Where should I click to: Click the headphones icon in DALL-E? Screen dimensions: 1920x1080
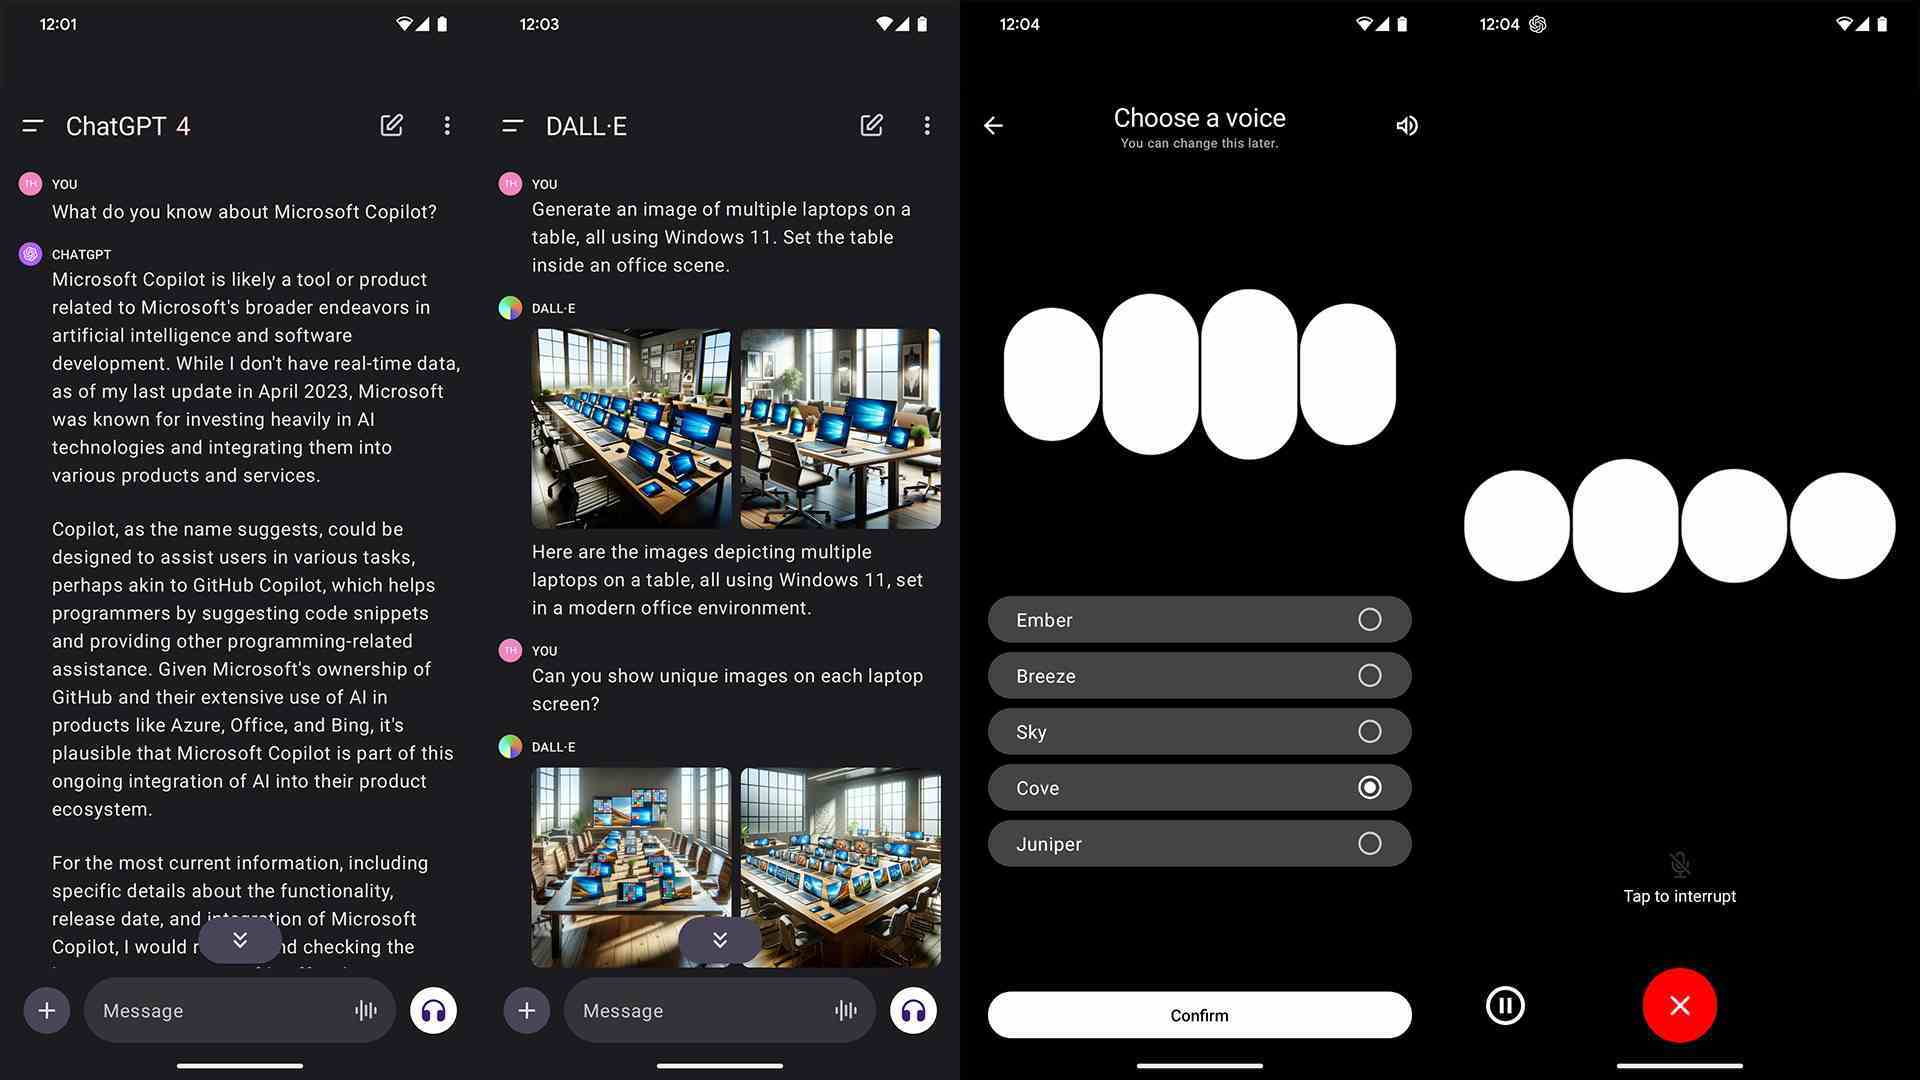913,1010
